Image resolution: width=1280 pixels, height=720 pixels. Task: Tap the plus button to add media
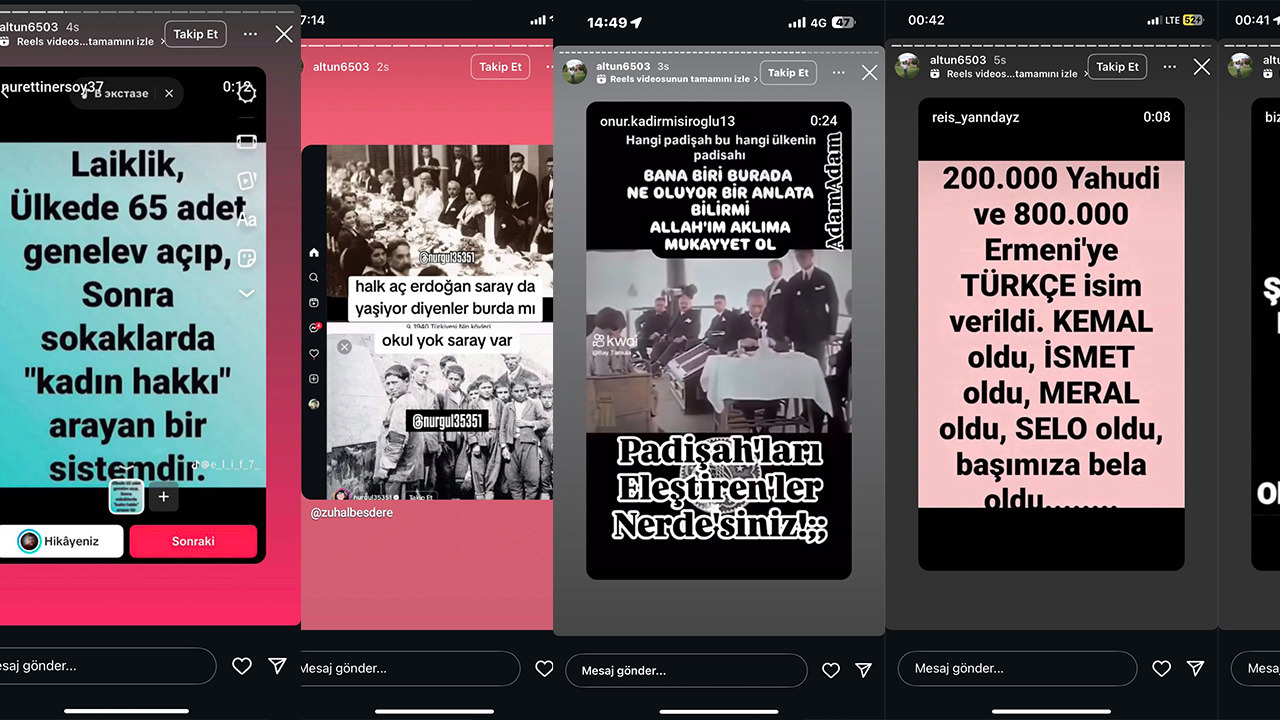164,497
